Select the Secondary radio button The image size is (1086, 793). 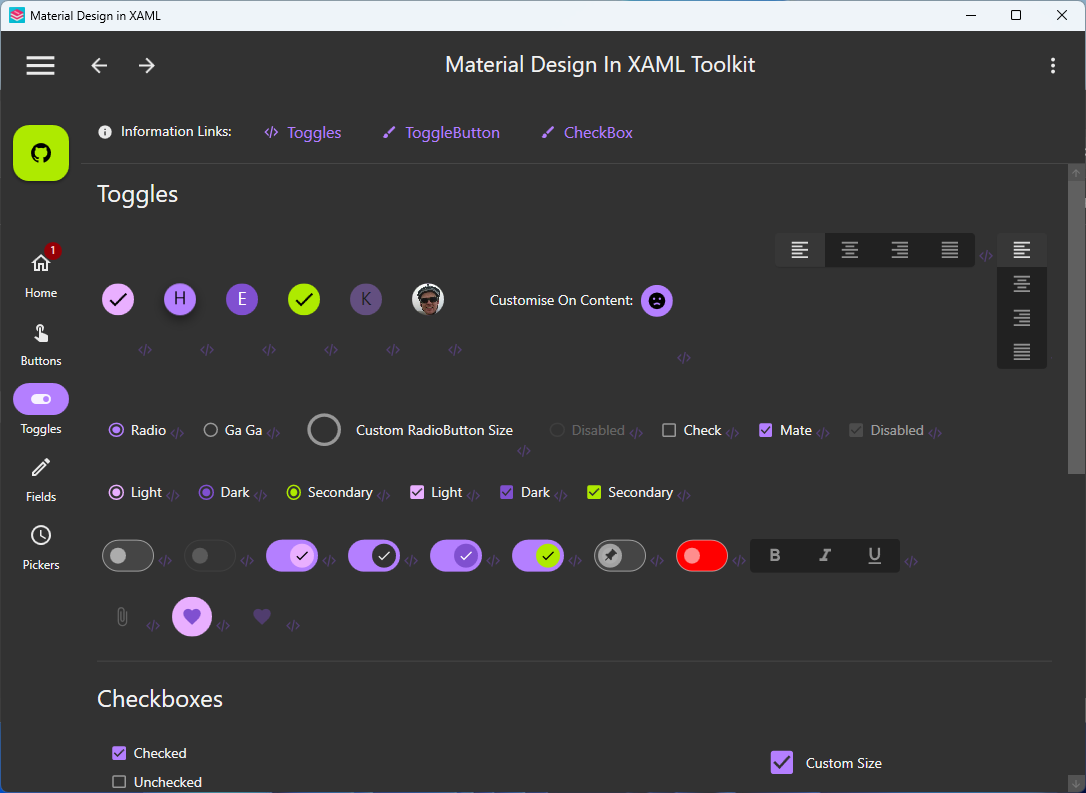[293, 492]
